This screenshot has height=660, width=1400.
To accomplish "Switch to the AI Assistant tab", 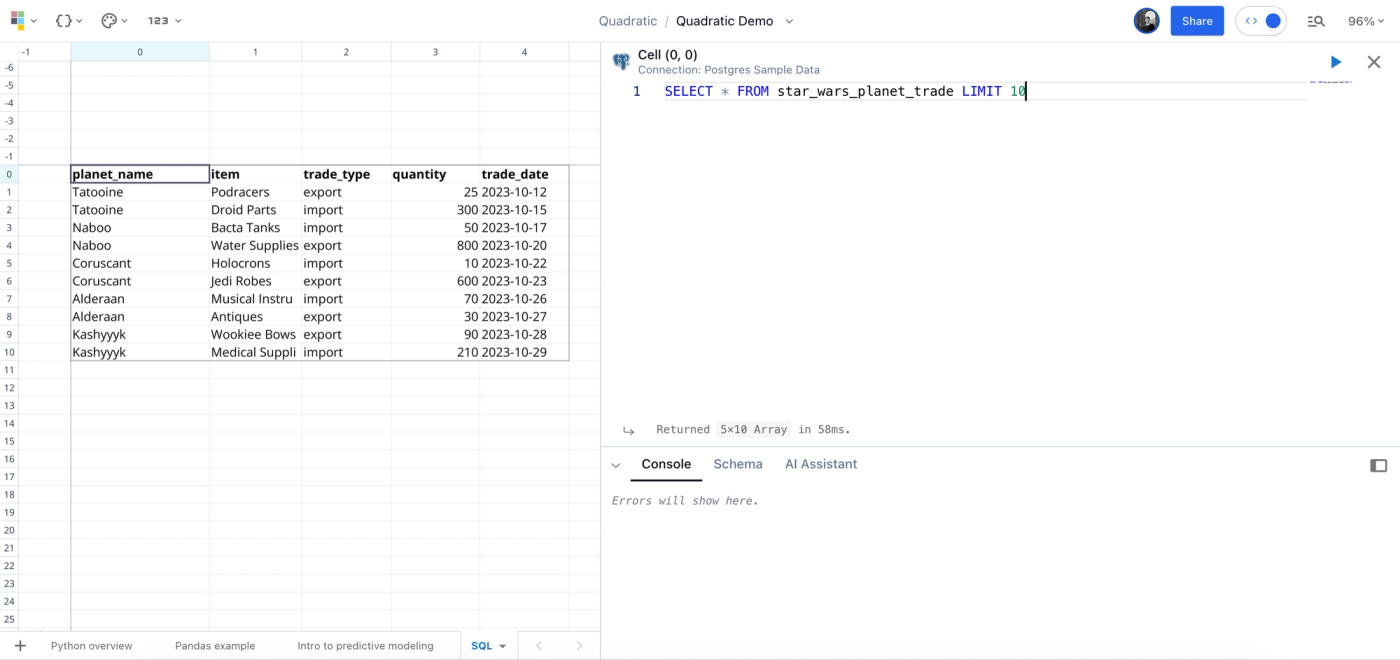I will pyautogui.click(x=821, y=464).
